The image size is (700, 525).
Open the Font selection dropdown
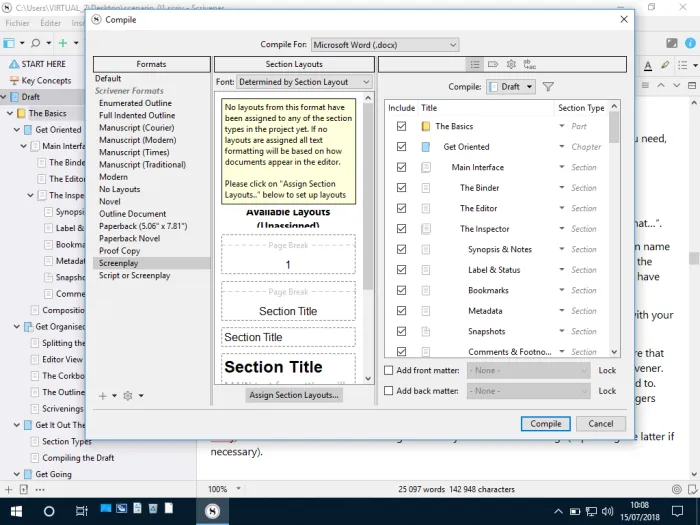tap(304, 82)
